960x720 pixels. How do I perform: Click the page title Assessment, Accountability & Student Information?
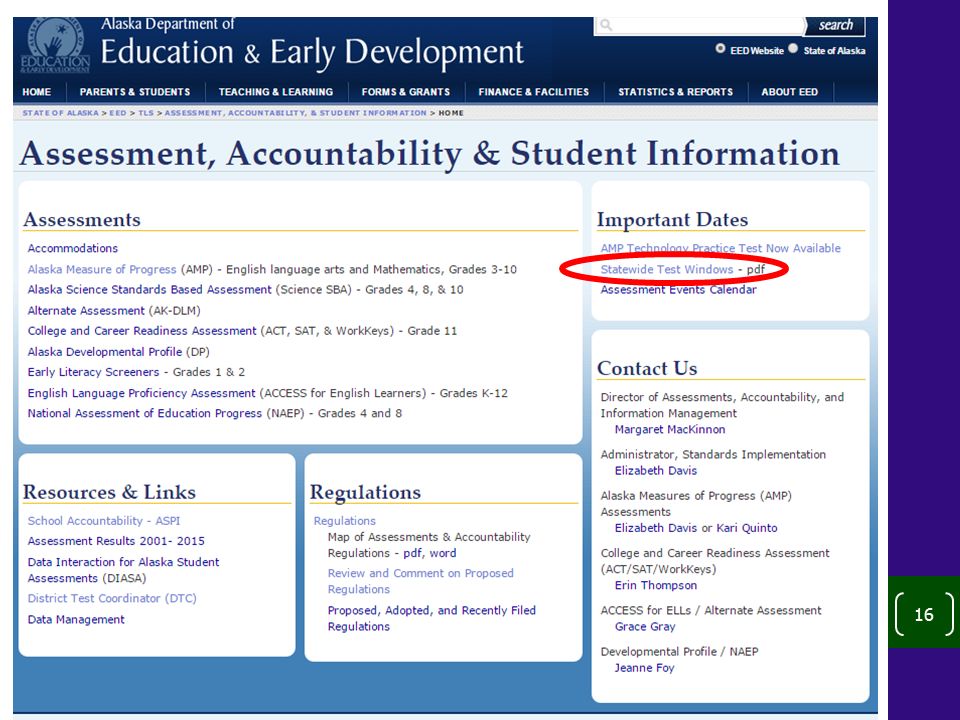430,153
